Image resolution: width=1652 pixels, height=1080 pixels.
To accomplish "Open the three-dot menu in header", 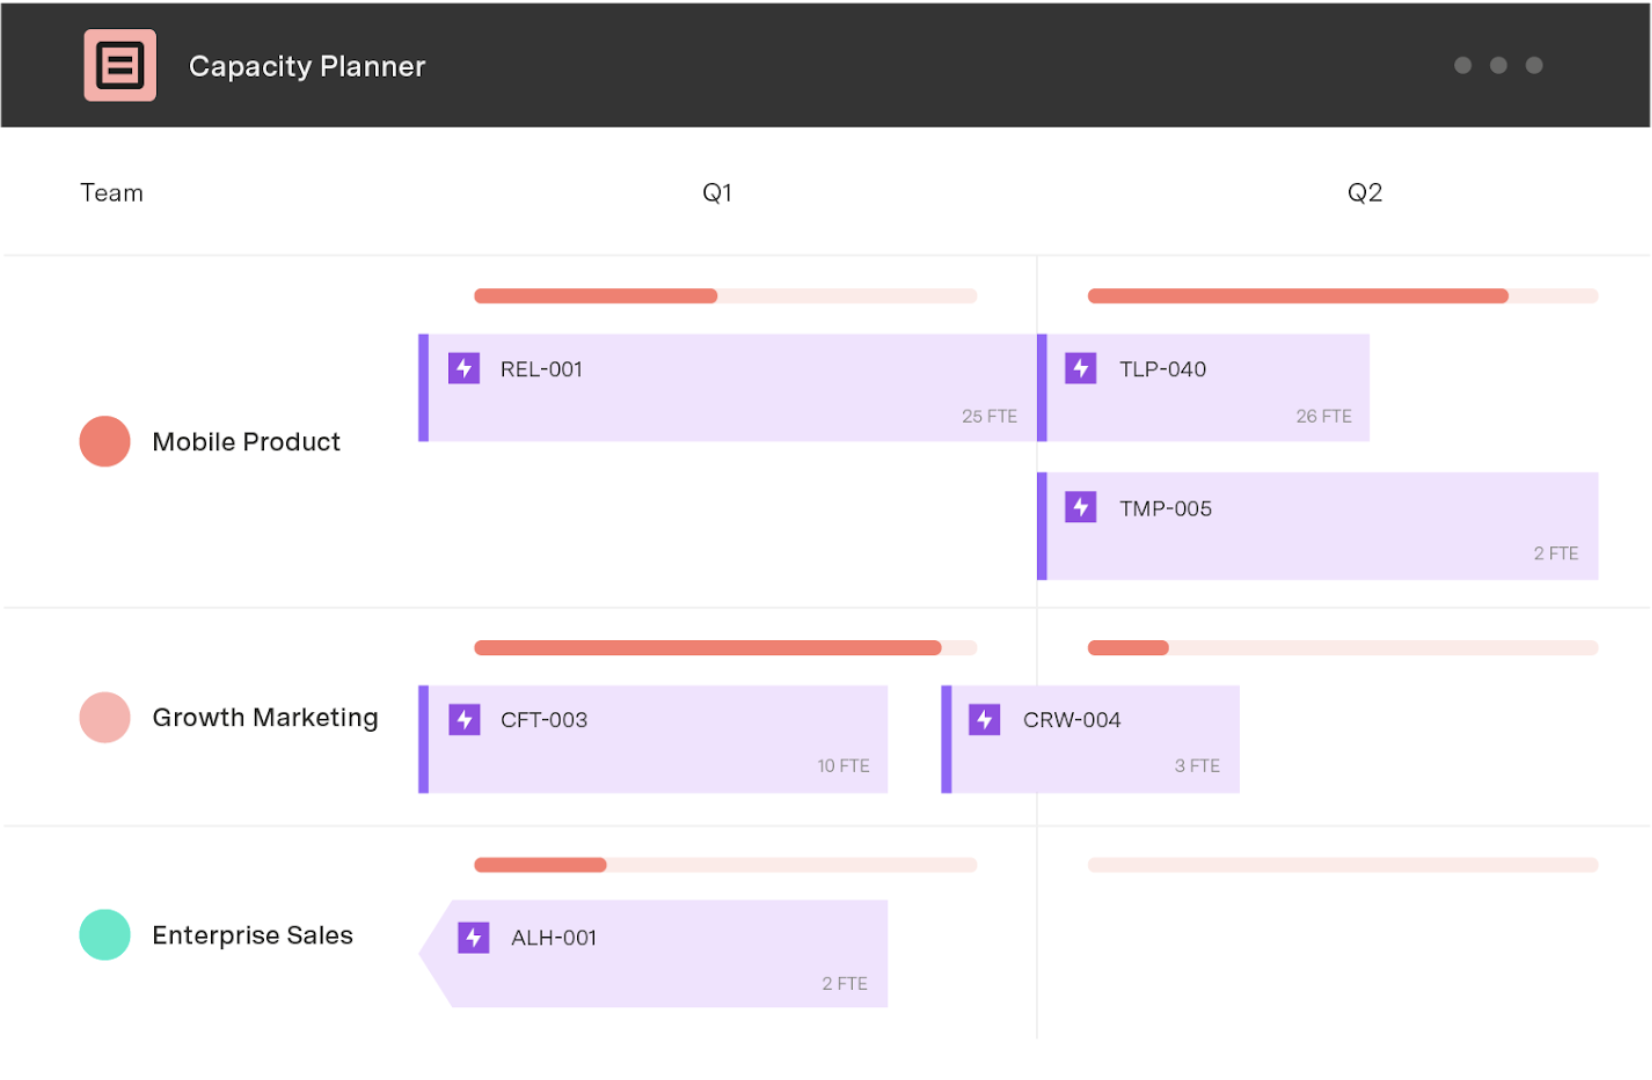I will tap(1498, 66).
